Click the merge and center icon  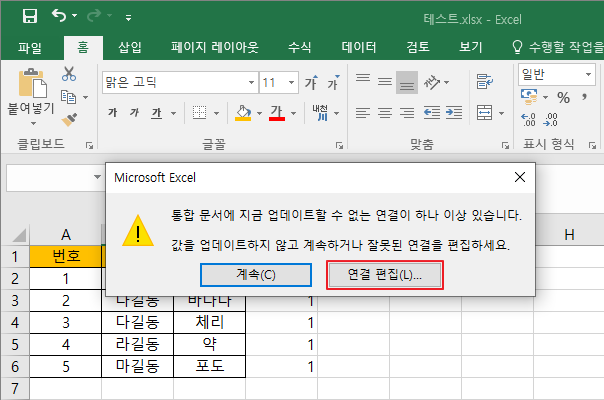point(485,113)
